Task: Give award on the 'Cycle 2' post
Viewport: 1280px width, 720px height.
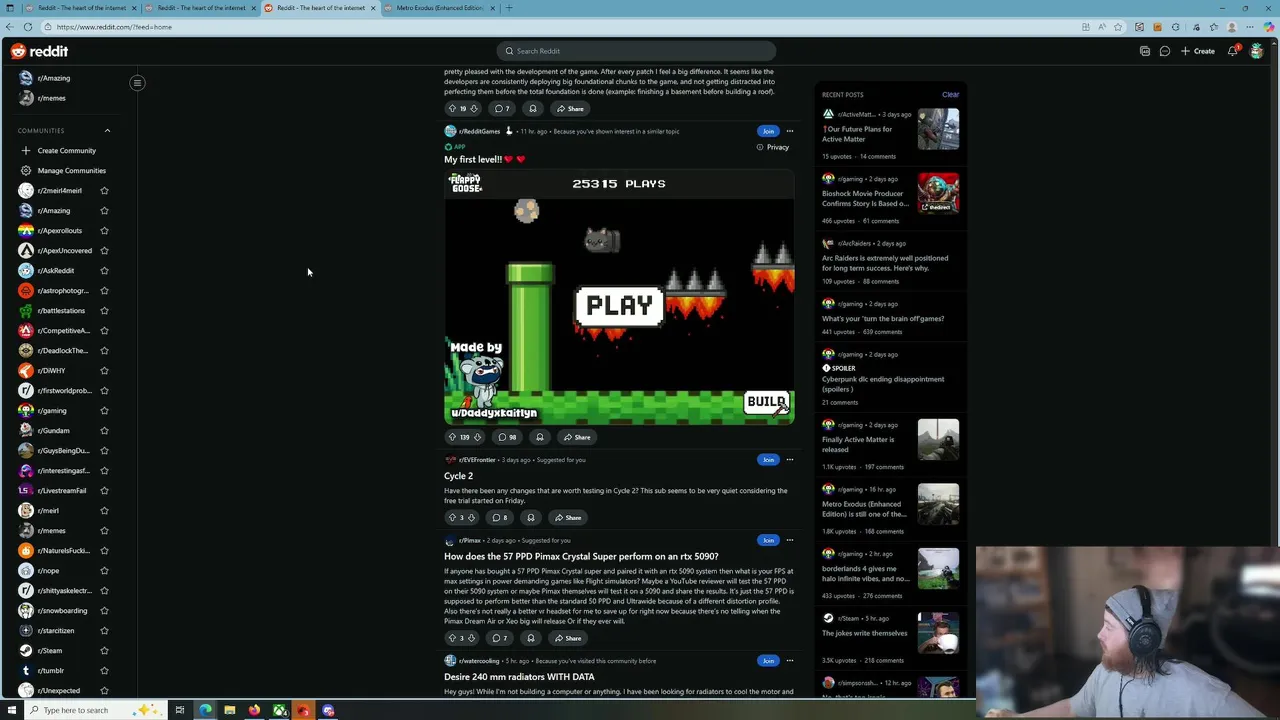Action: 531,518
